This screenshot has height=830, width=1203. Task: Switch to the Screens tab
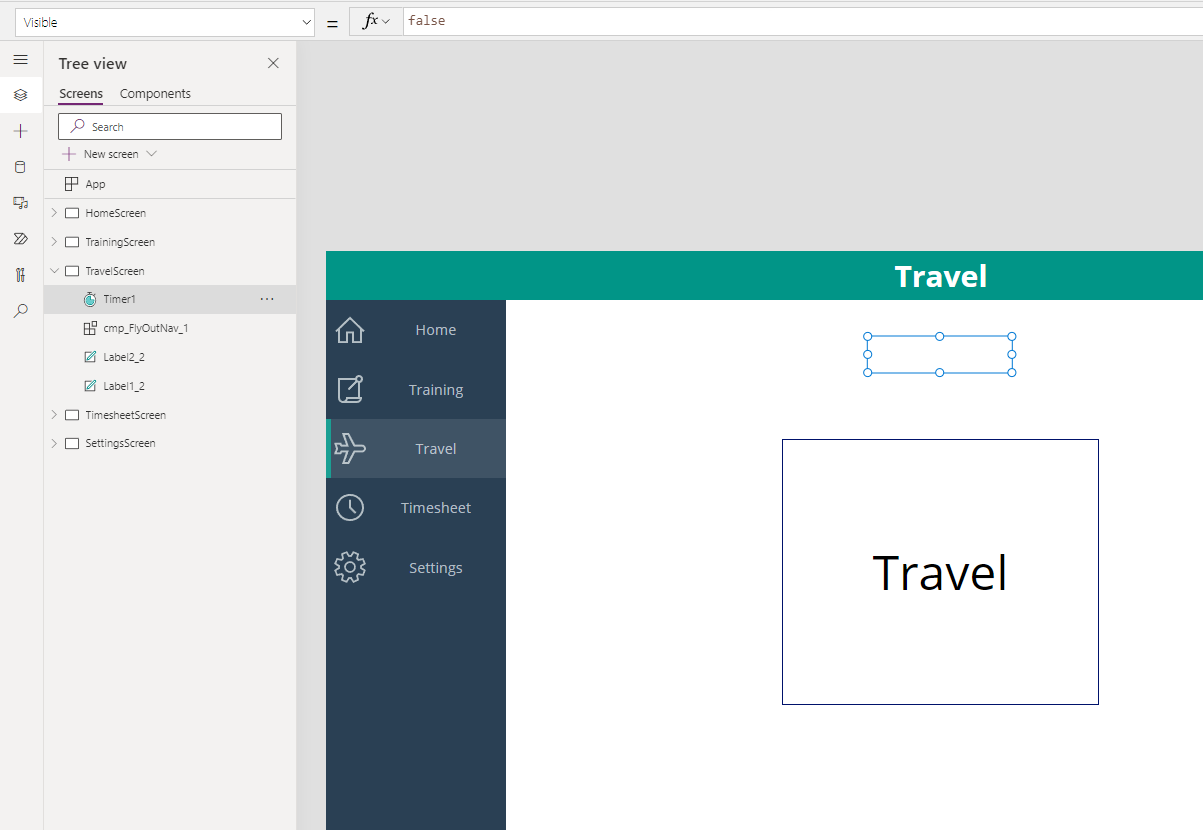[x=81, y=94]
